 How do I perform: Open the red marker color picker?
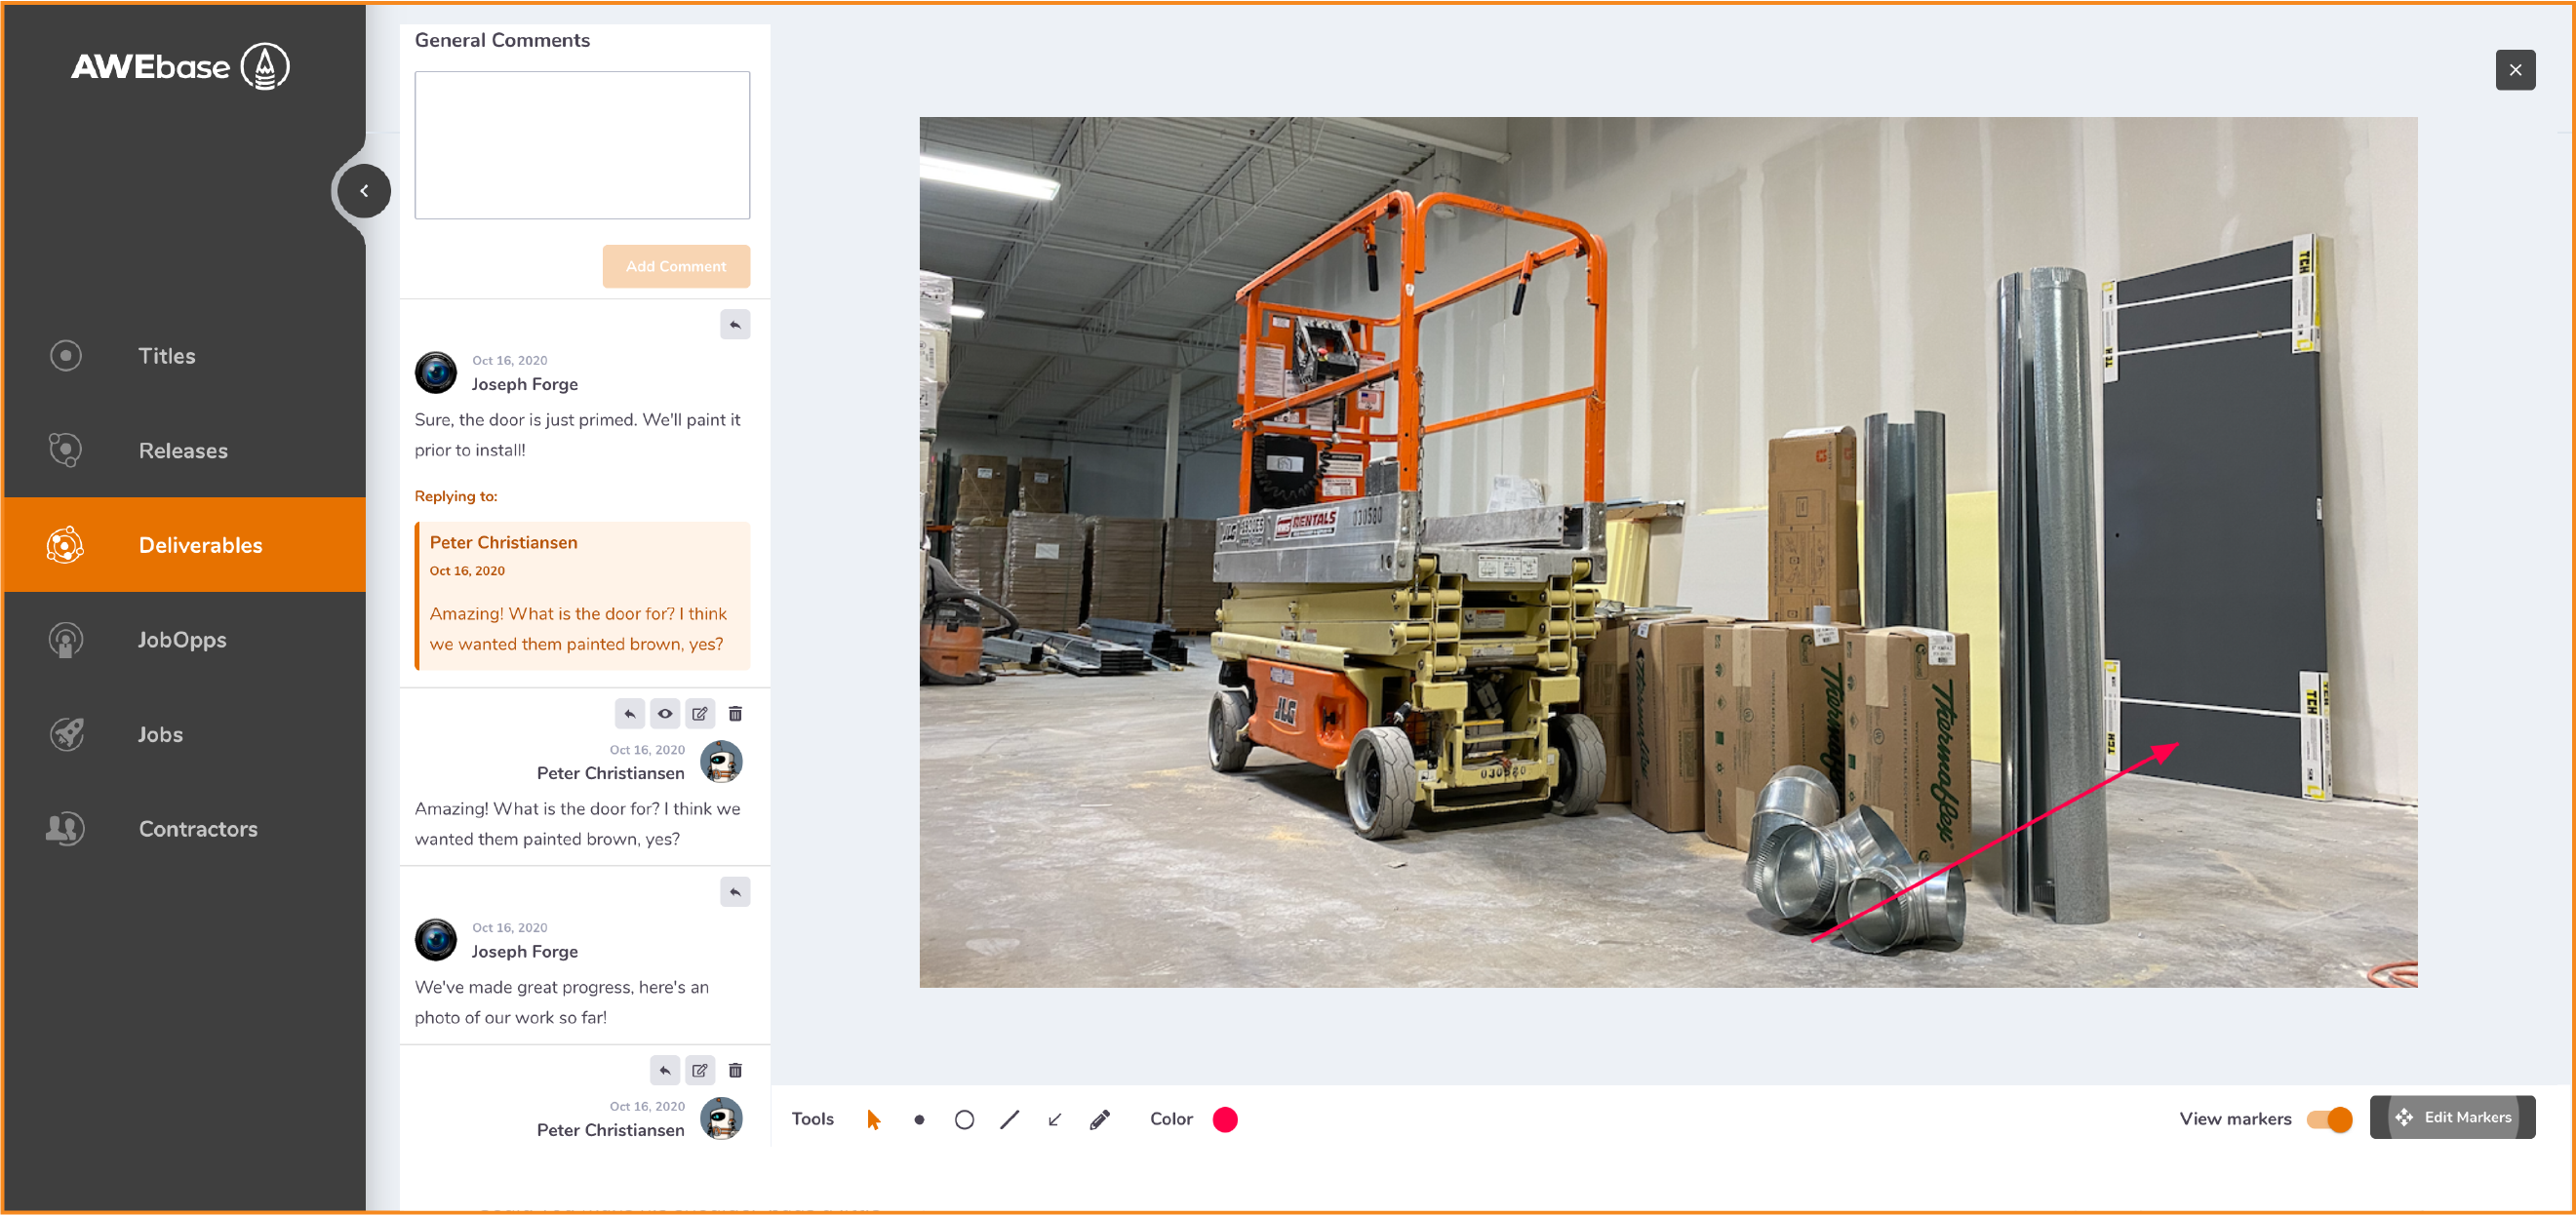[x=1225, y=1119]
